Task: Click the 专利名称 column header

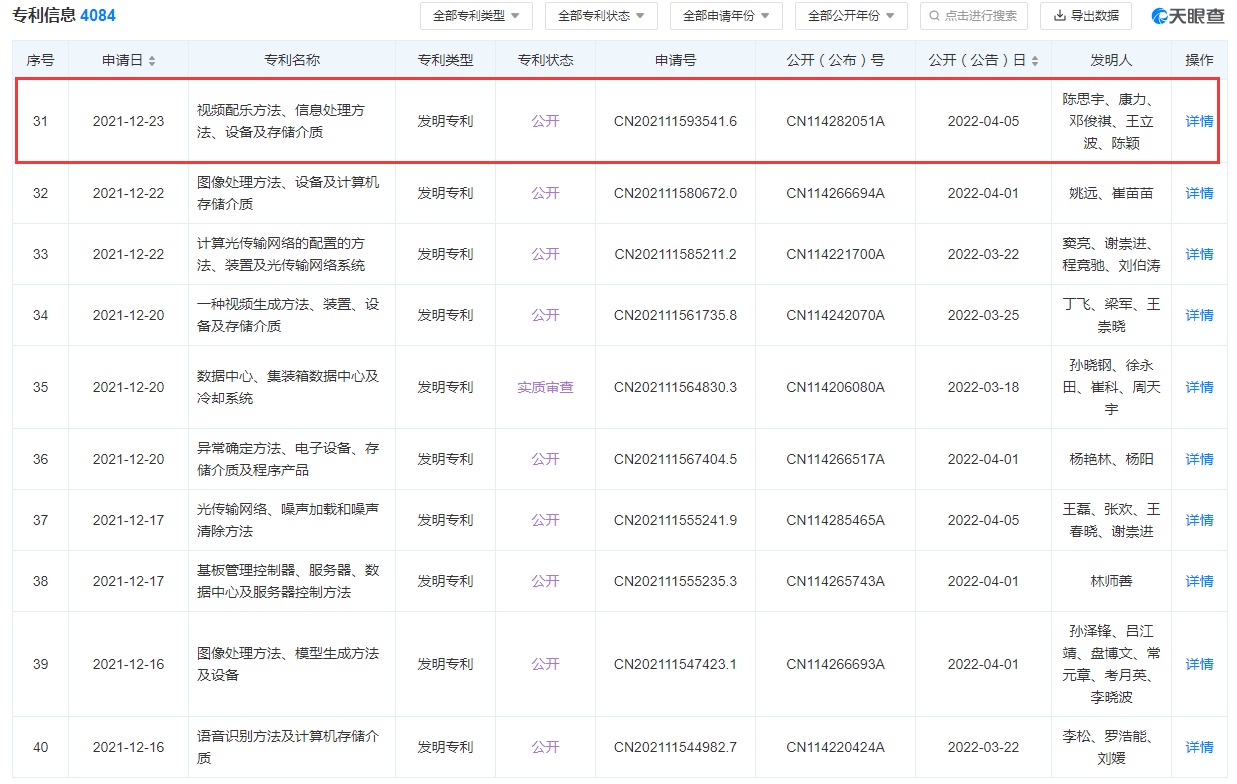Action: tap(291, 60)
